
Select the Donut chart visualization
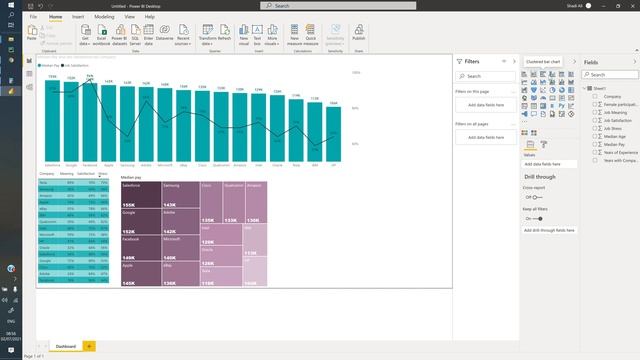562,90
